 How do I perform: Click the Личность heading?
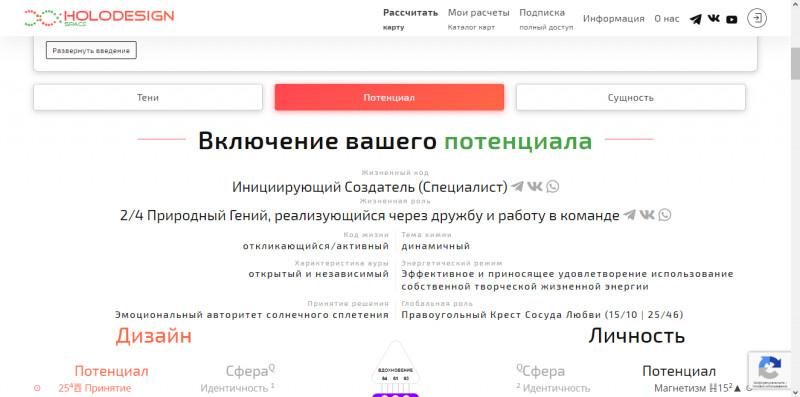coord(636,336)
